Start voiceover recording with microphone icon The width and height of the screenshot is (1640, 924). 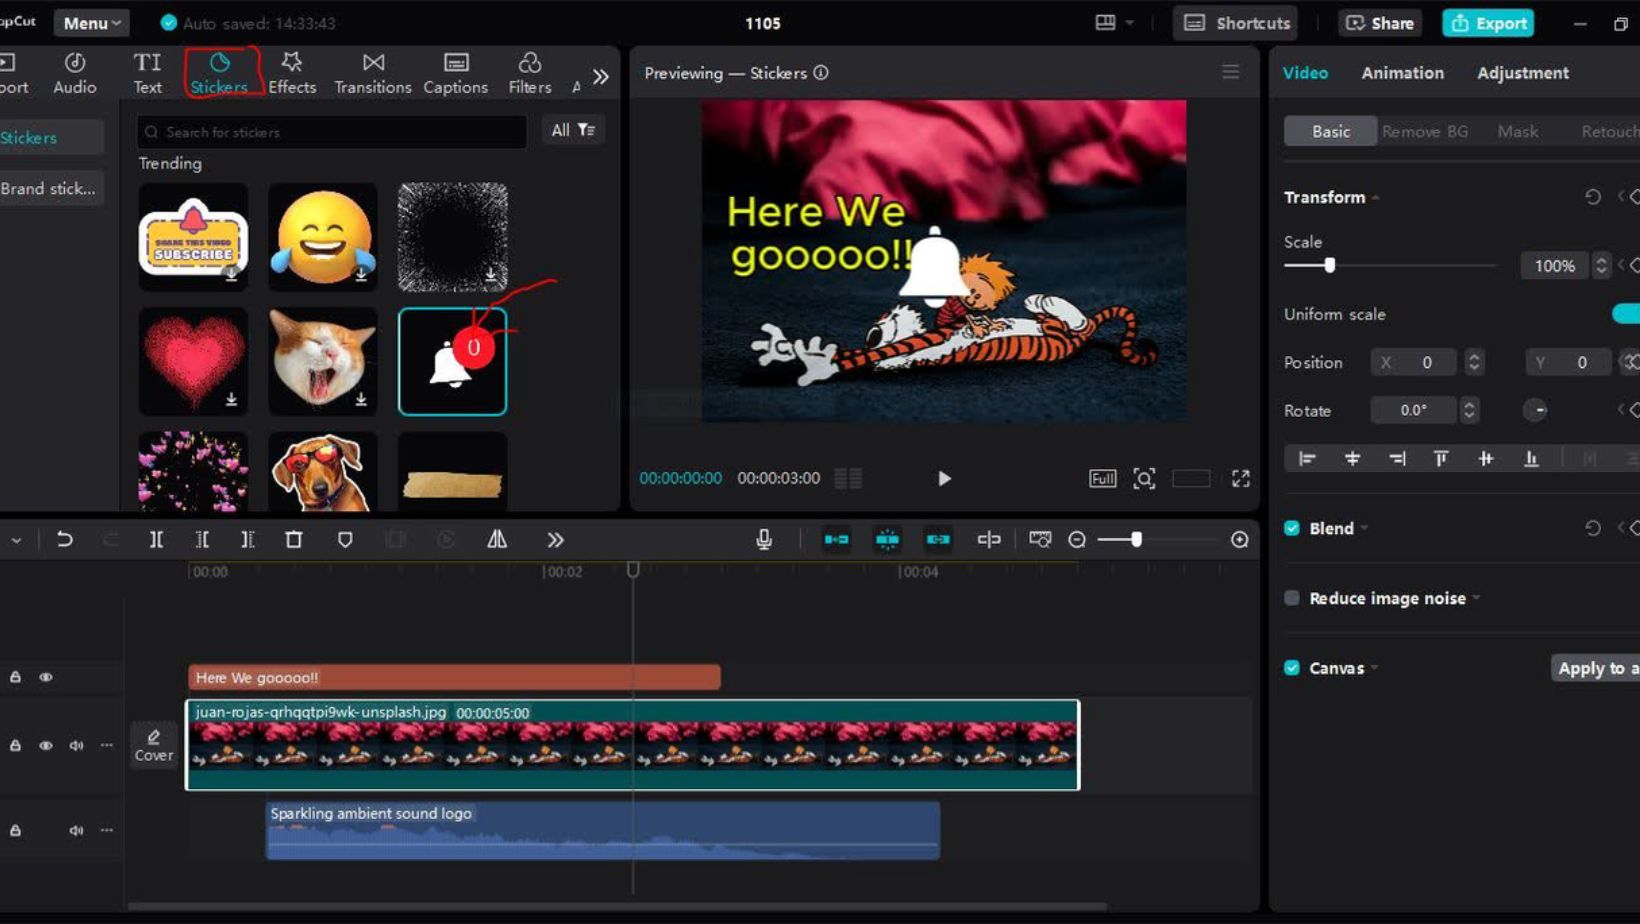[x=764, y=540]
